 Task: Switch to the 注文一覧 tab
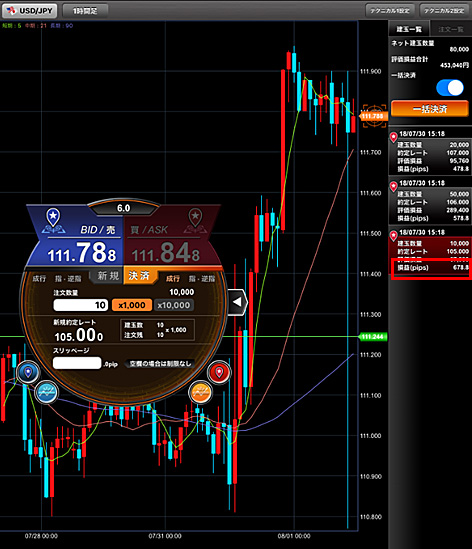click(450, 29)
